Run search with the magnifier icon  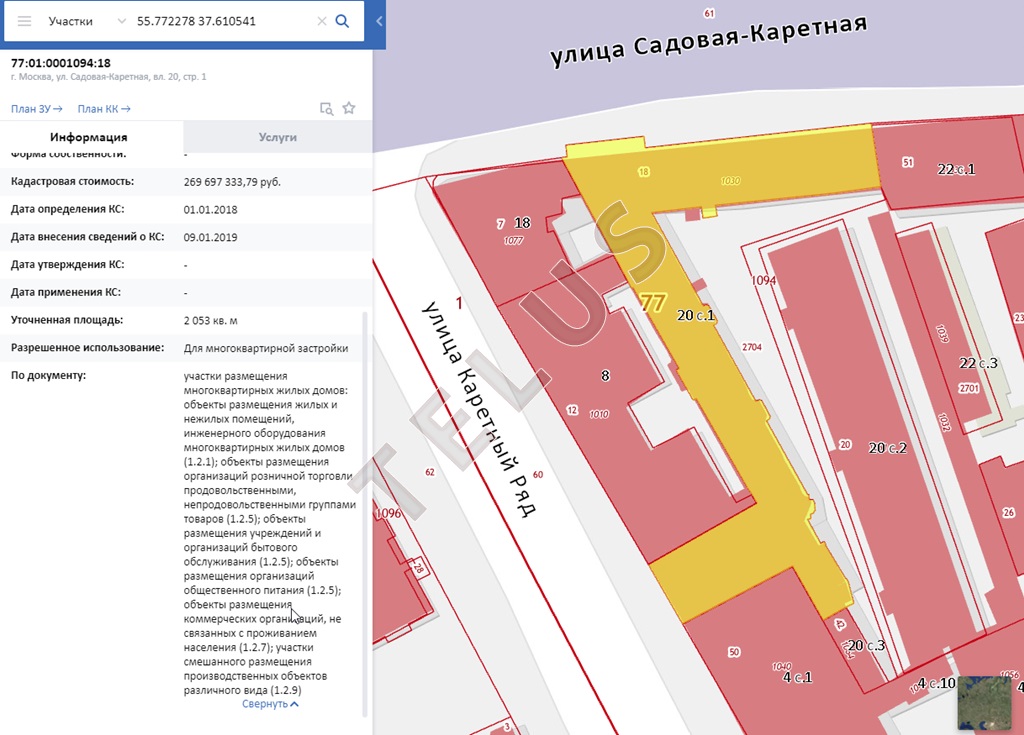342,22
